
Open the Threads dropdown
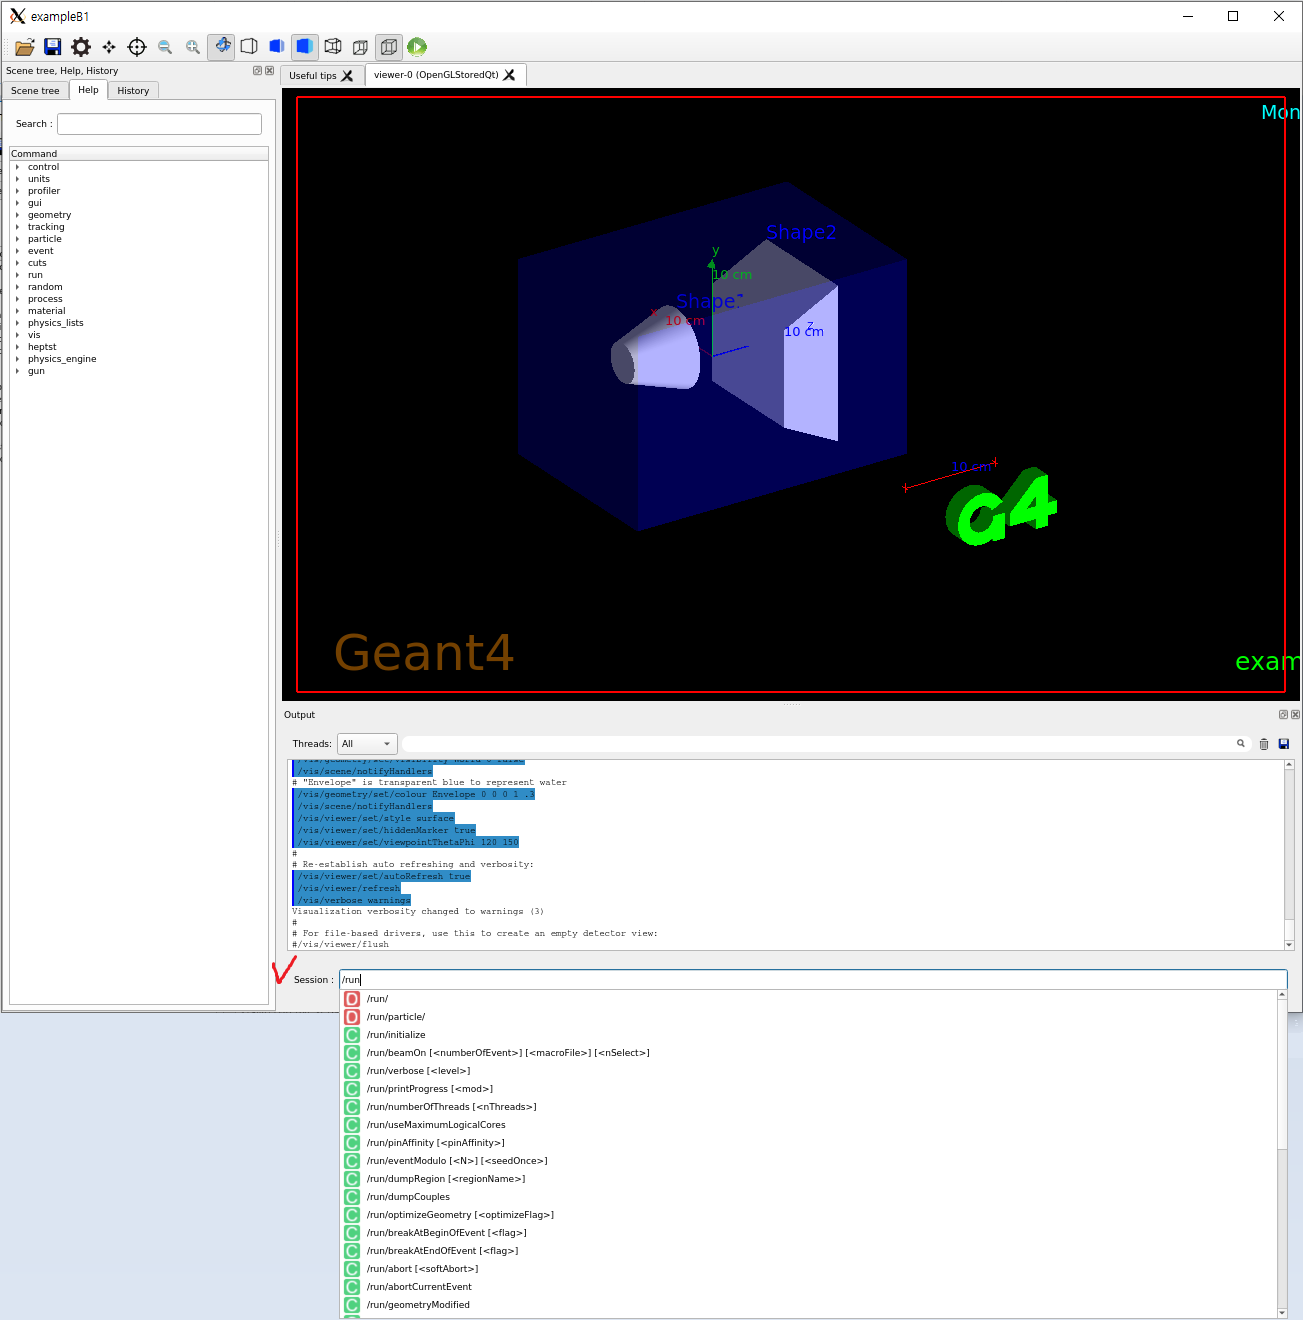(367, 744)
